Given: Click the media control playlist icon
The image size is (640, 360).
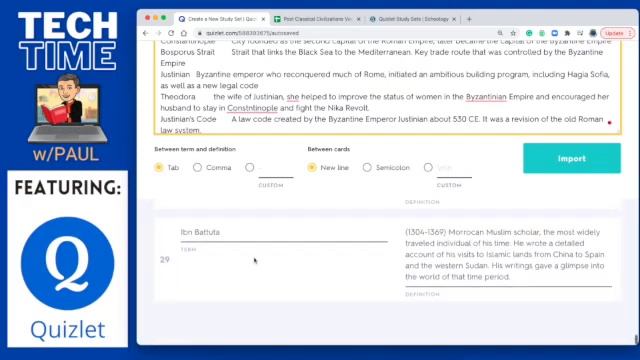Looking at the screenshot, I should 580,33.
